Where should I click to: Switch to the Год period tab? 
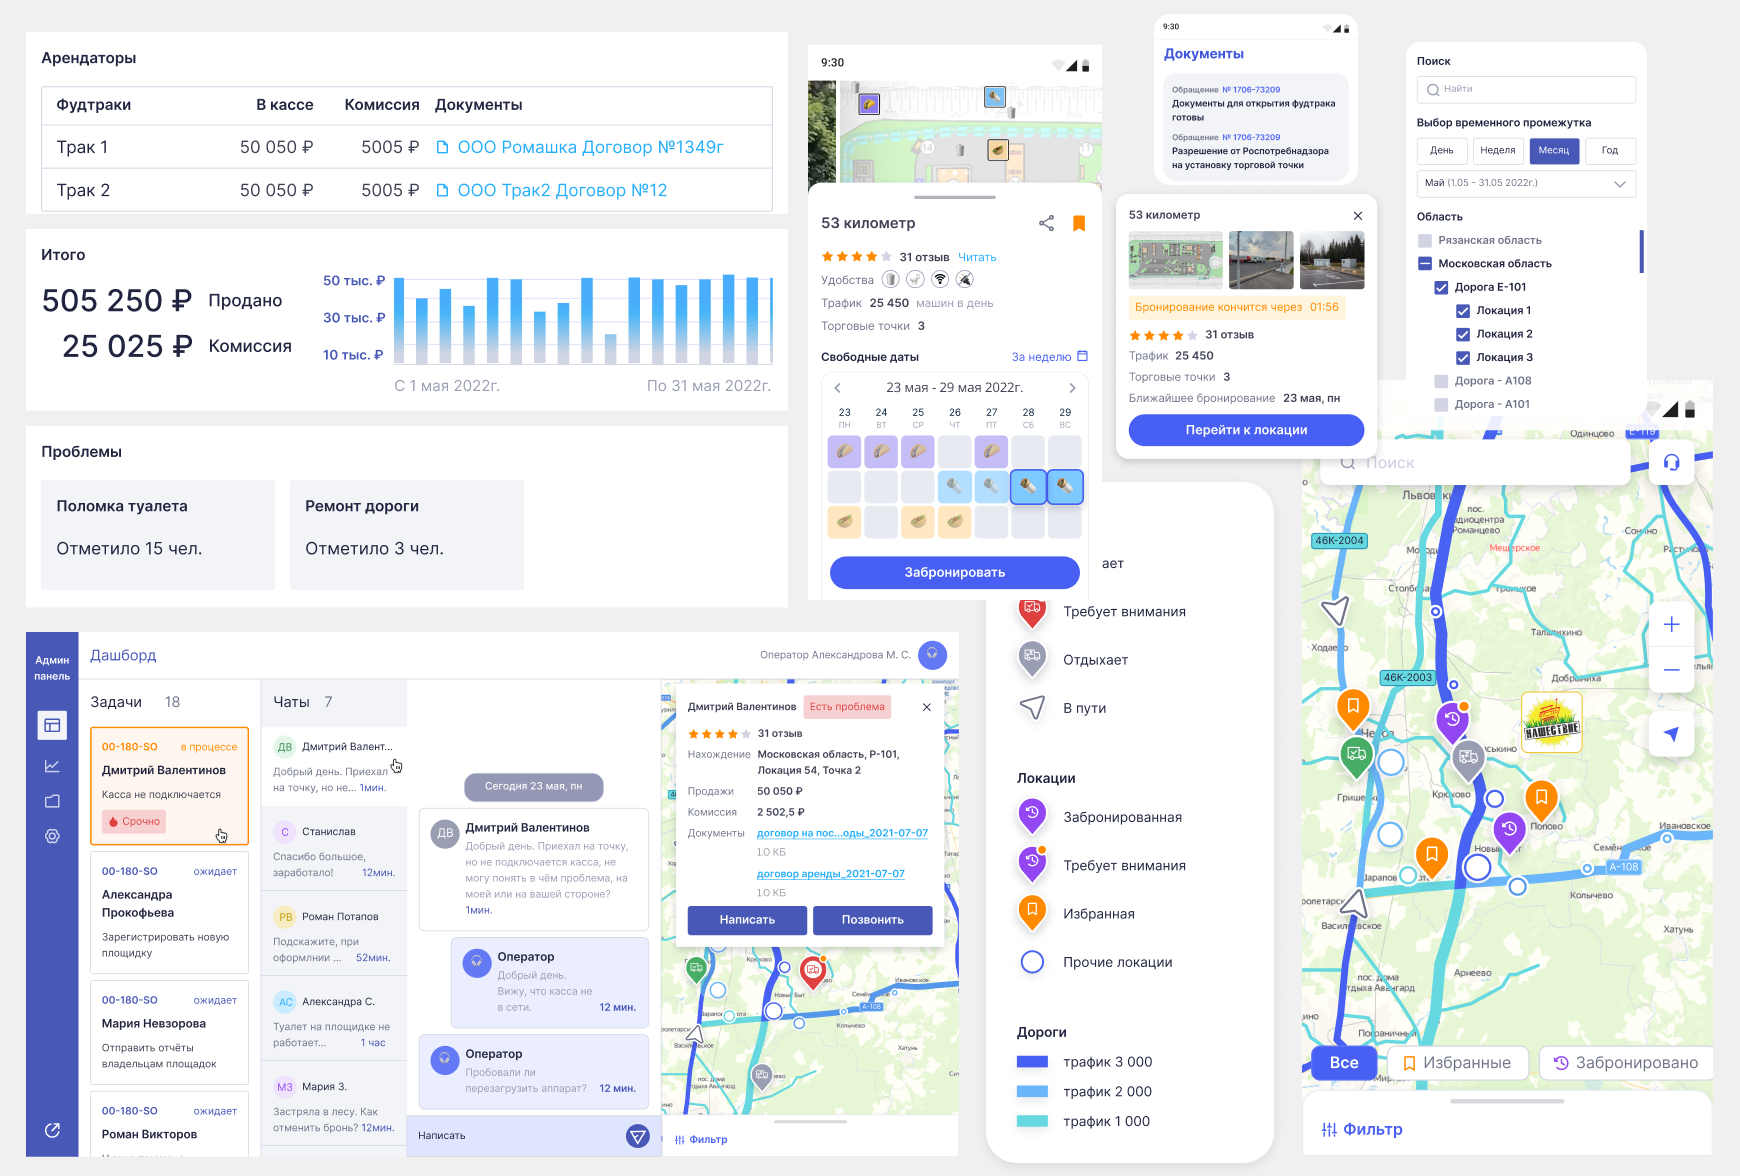(1610, 150)
